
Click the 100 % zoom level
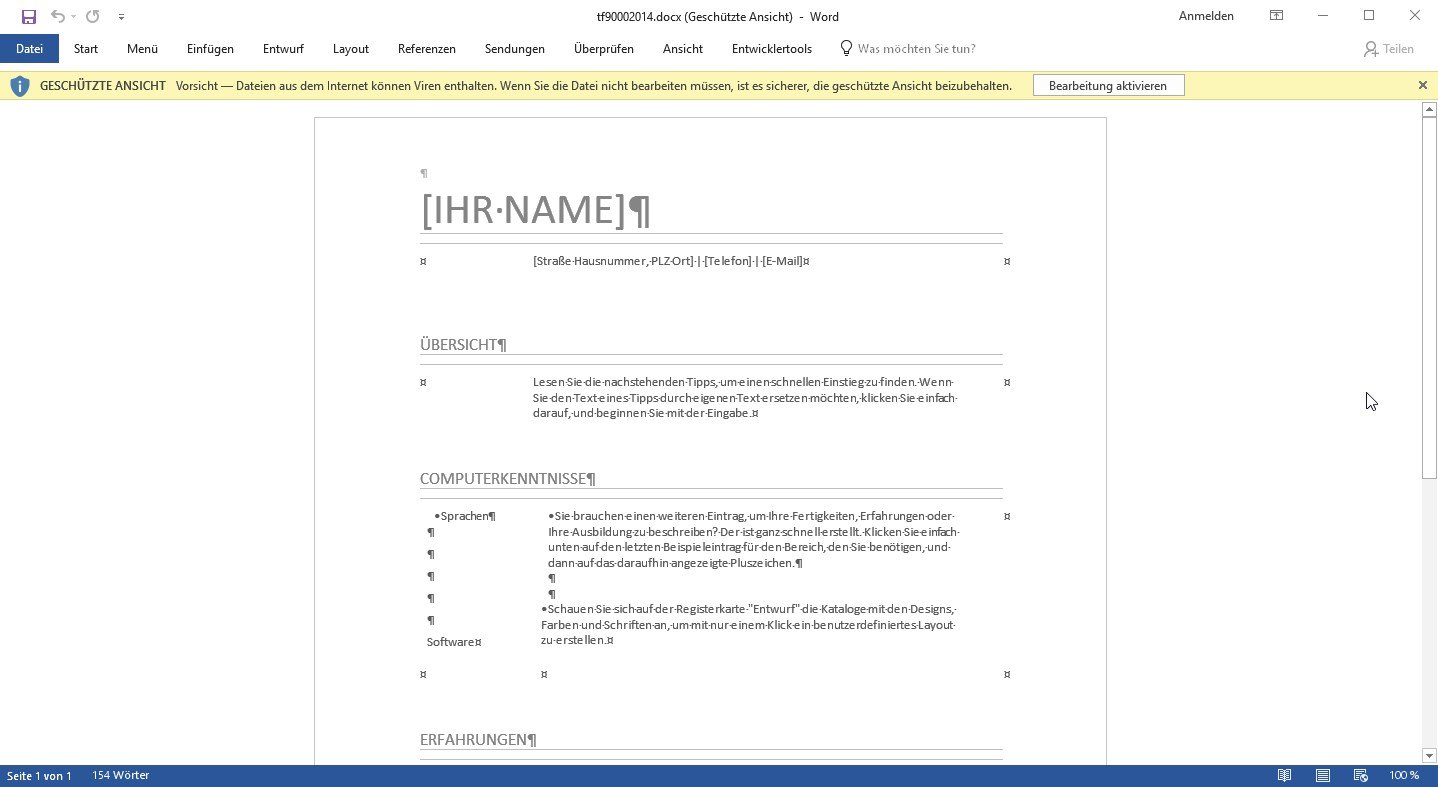[1404, 776]
